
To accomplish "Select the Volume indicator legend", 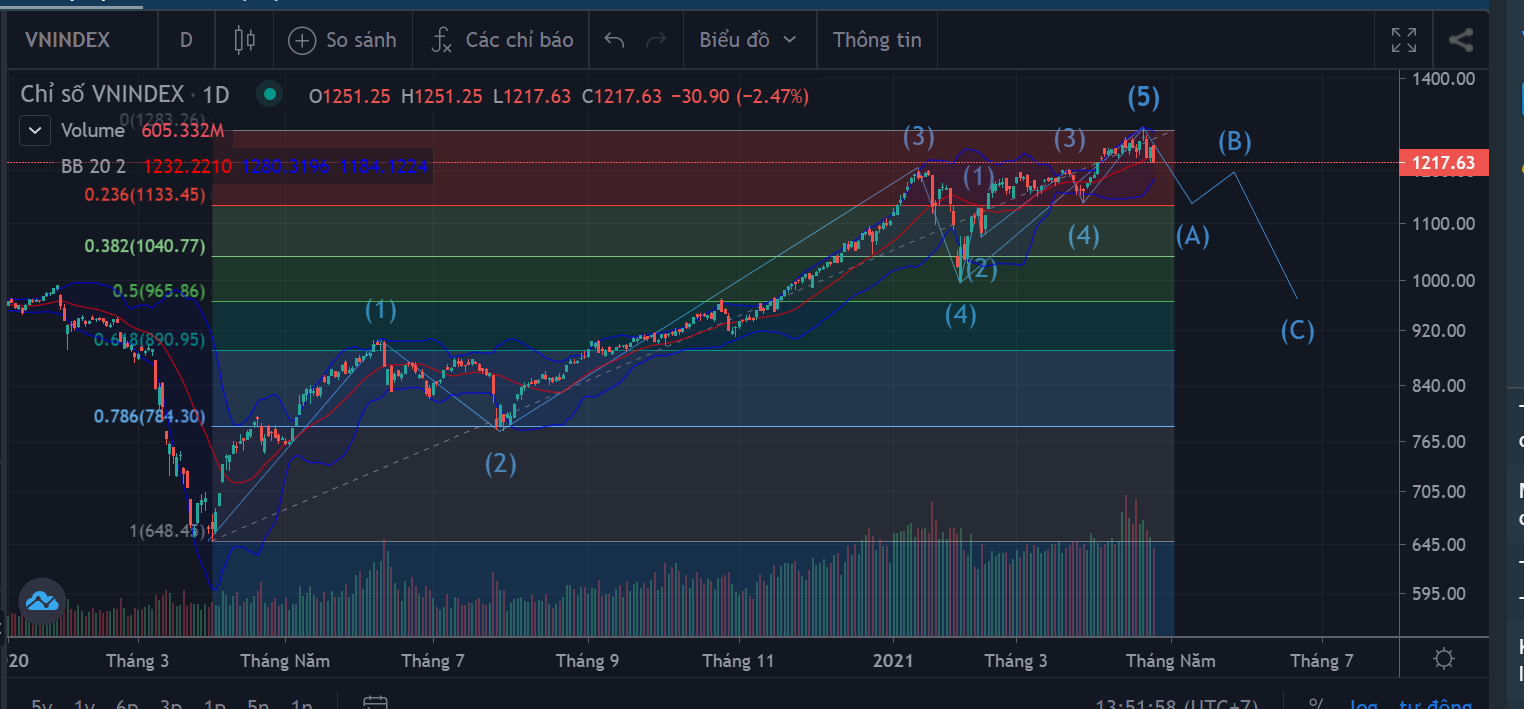I will click(93, 130).
